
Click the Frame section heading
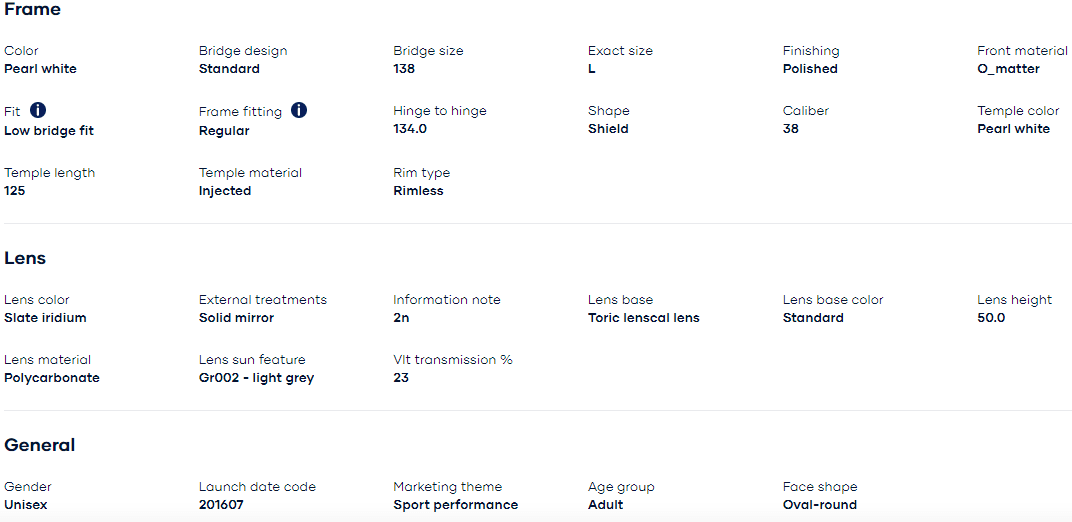pyautogui.click(x=32, y=10)
